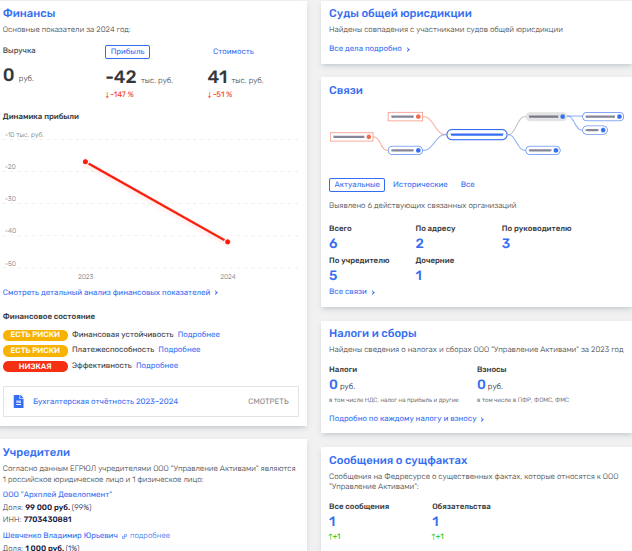
Task: Select the Прибыль indicator tab
Action: click(x=127, y=51)
